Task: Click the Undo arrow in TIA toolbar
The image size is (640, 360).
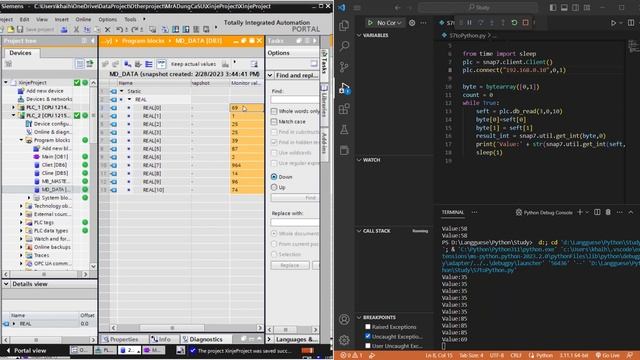Action: pyautogui.click(x=119, y=29)
